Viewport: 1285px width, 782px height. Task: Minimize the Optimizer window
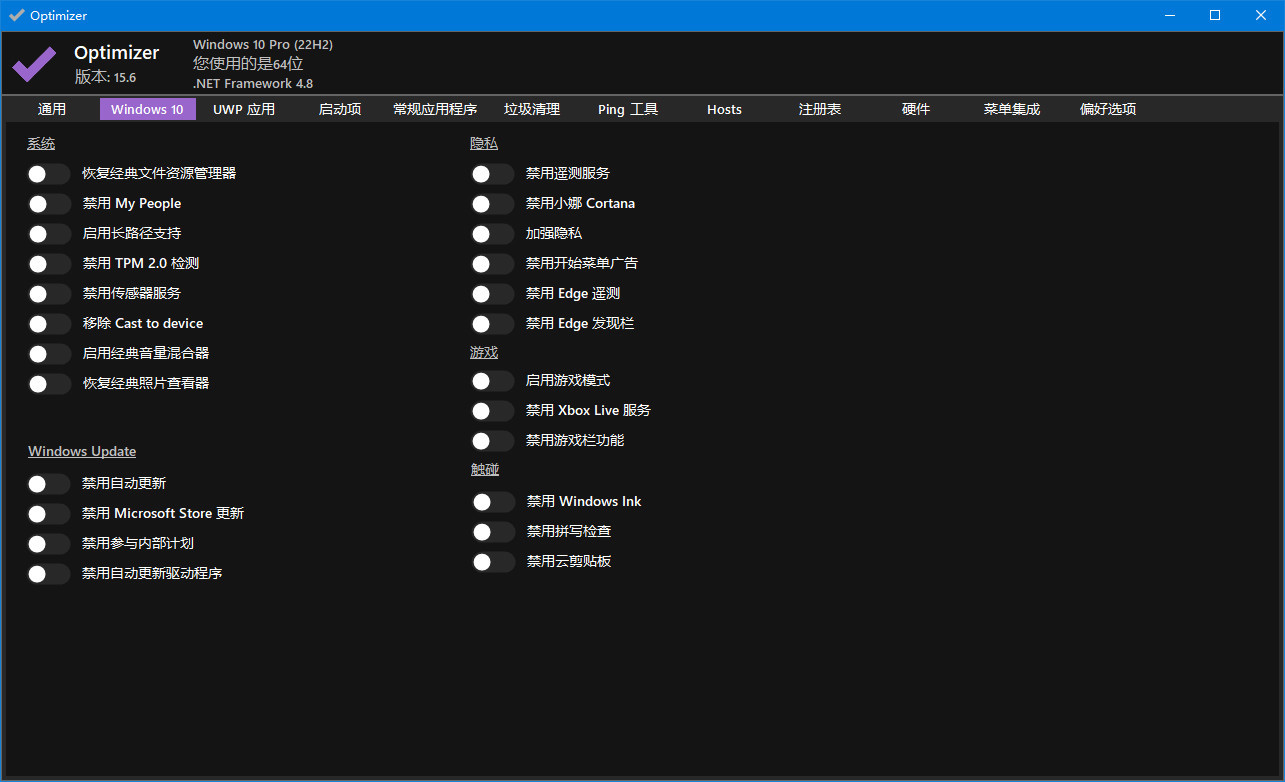(x=1169, y=15)
